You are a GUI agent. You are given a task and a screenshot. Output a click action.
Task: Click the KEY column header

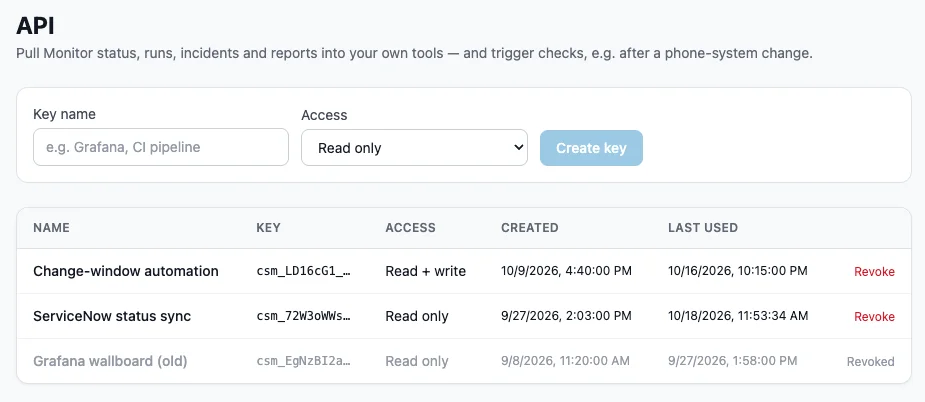[268, 227]
